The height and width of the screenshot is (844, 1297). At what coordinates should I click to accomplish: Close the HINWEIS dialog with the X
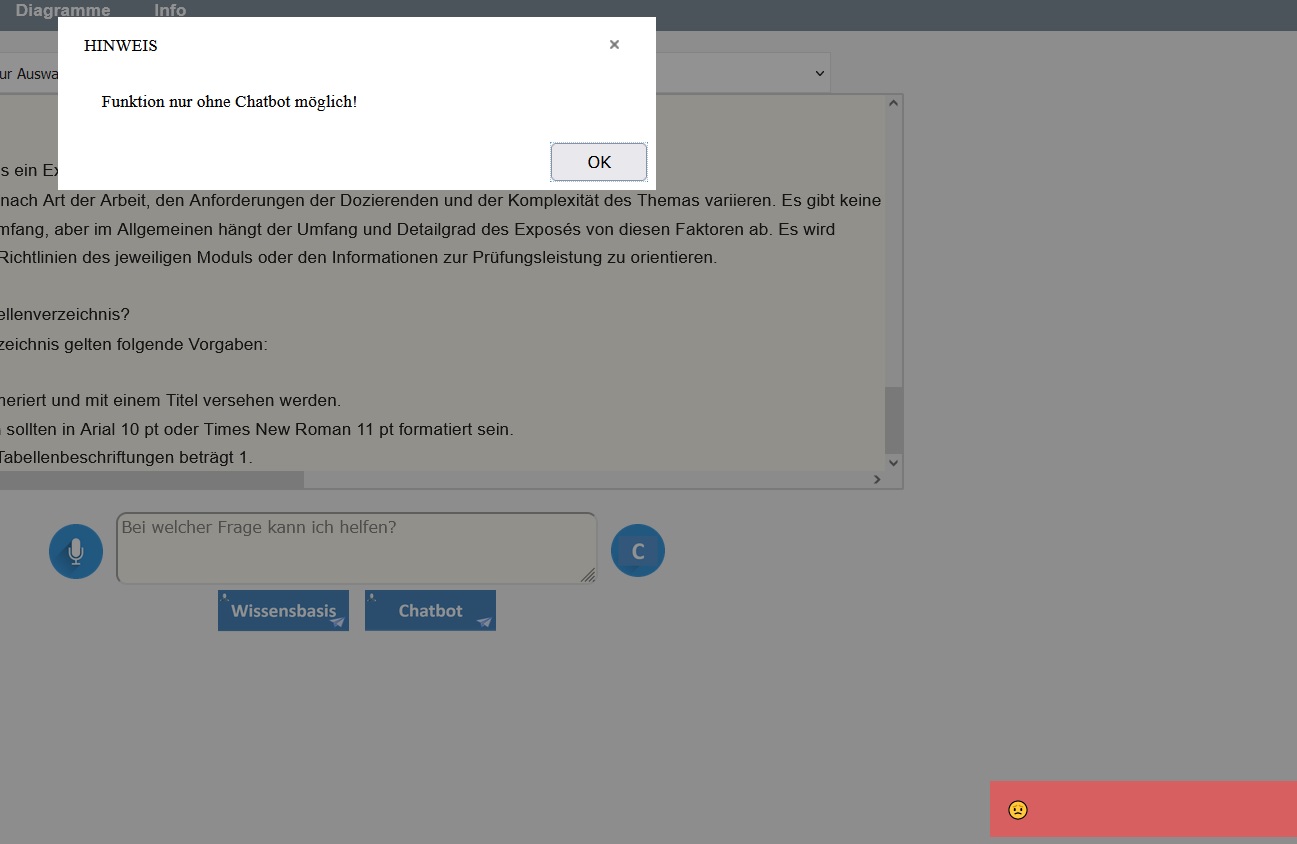click(x=614, y=45)
